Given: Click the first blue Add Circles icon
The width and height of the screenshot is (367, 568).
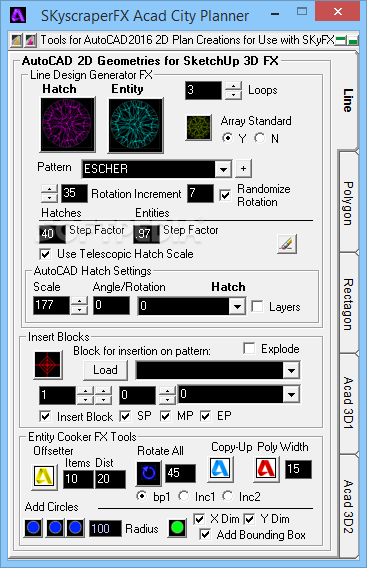Looking at the screenshot, I should tap(33, 528).
